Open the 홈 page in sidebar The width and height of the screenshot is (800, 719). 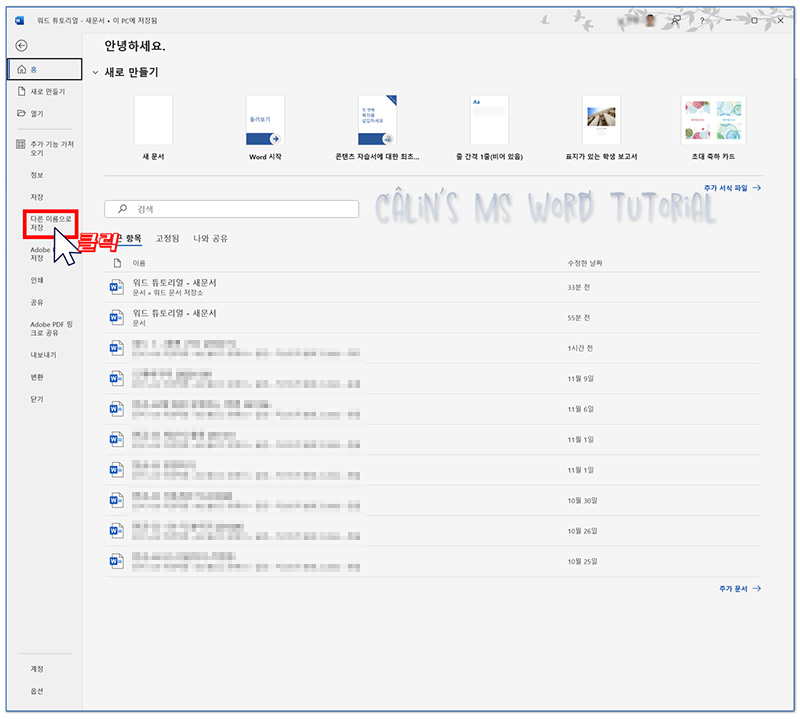point(44,69)
